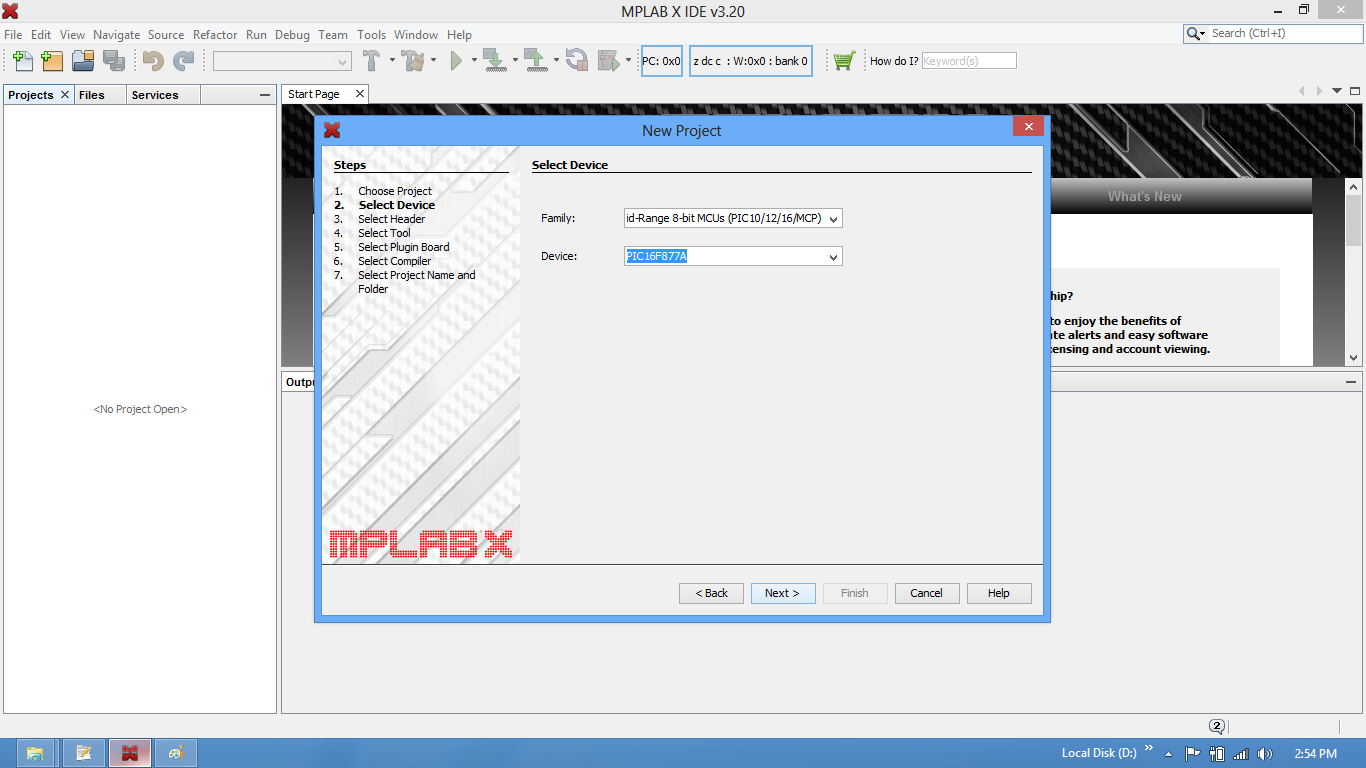The height and width of the screenshot is (768, 1366).
Task: Click the green Run Project arrow
Action: 456,61
